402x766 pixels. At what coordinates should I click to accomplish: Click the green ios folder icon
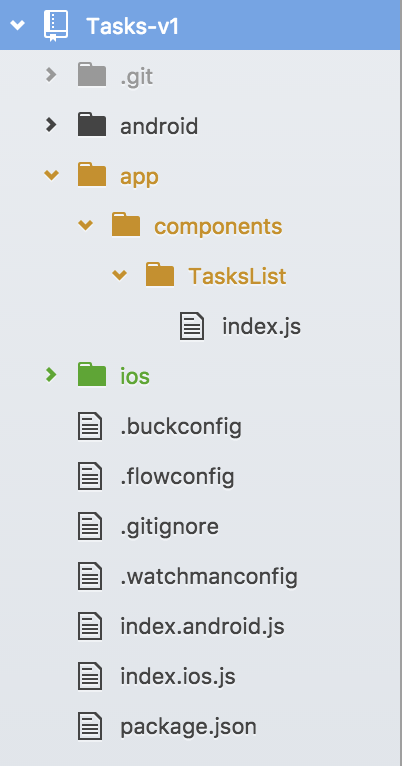tap(92, 376)
